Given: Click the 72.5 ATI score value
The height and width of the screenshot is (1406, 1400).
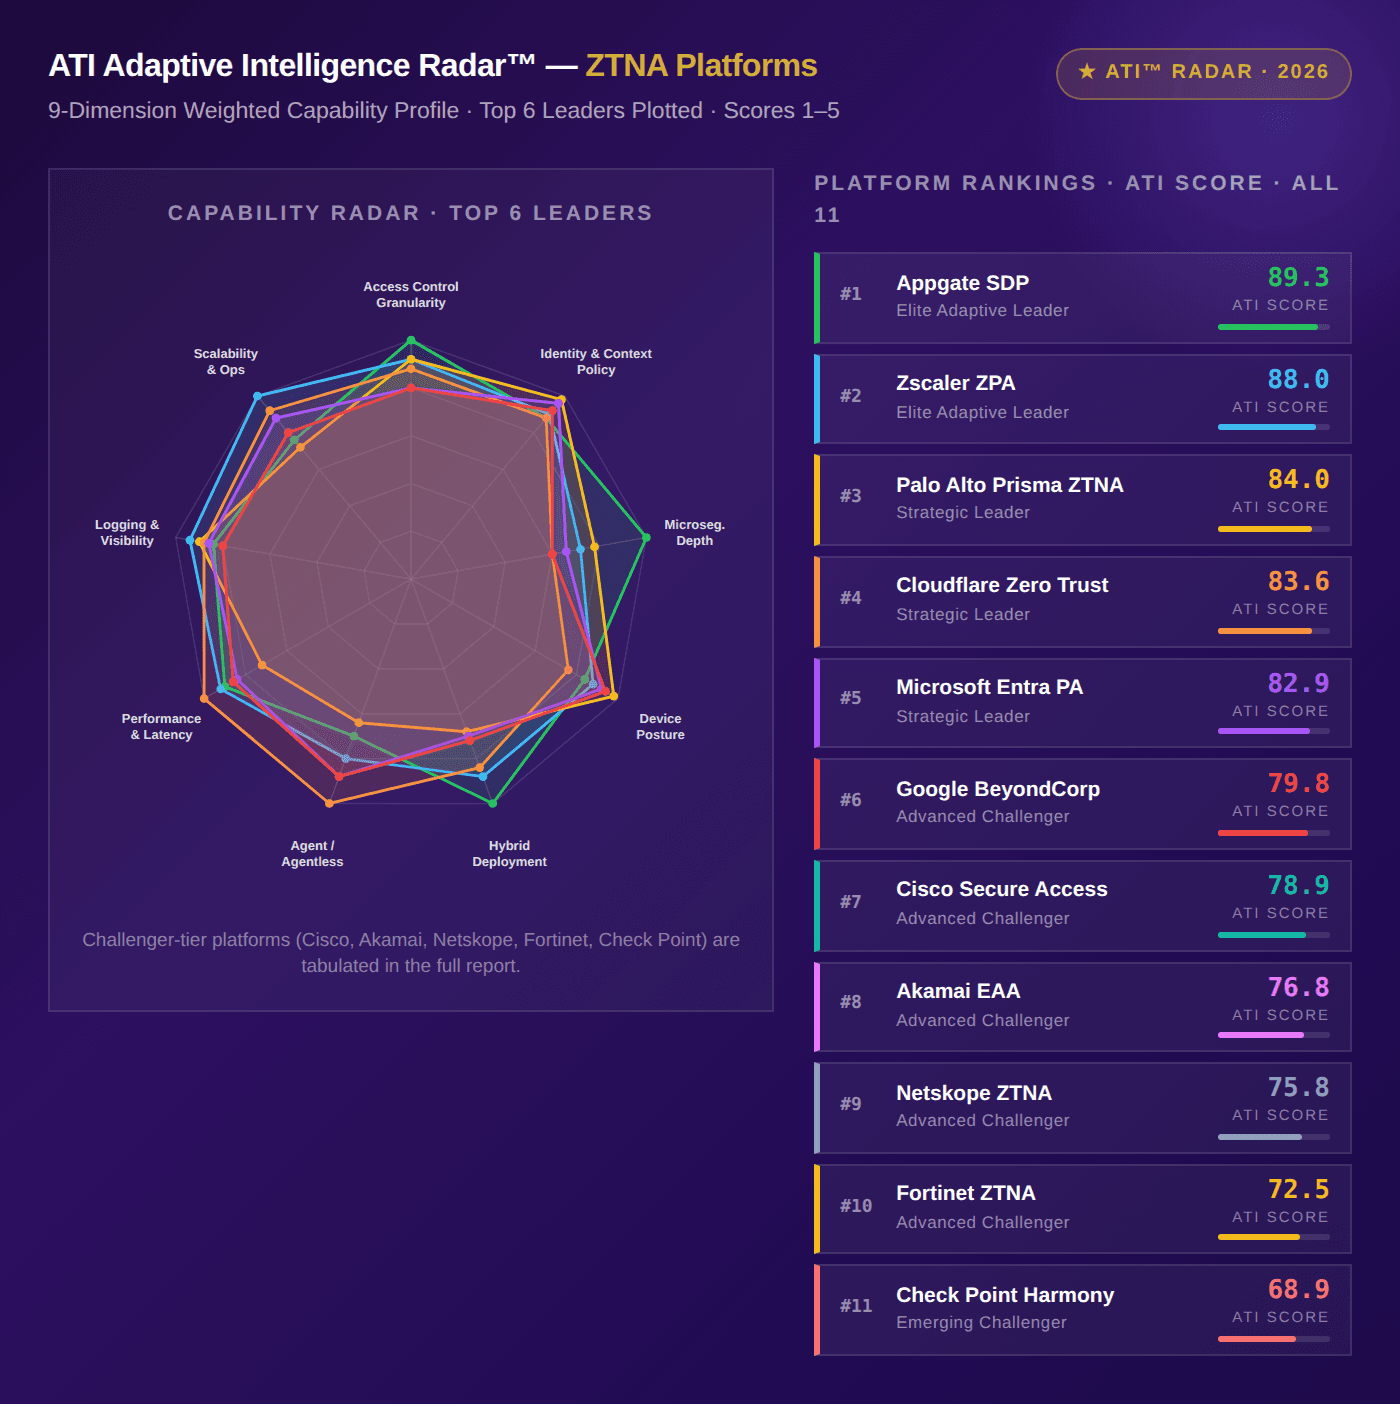Looking at the screenshot, I should pyautogui.click(x=1298, y=1189).
